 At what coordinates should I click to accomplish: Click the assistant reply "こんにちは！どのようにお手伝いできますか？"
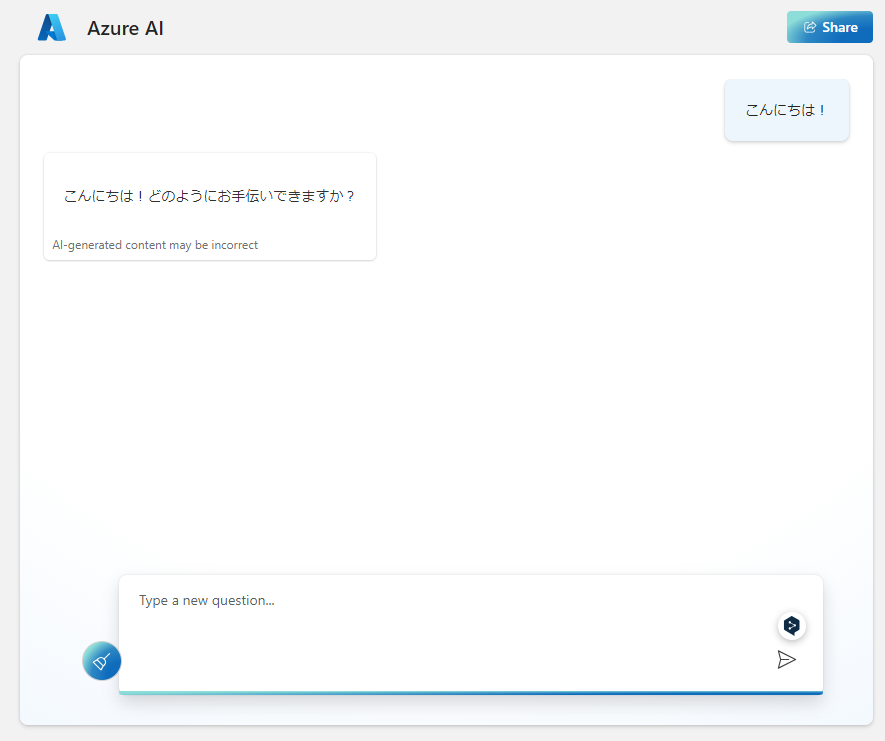pos(209,196)
